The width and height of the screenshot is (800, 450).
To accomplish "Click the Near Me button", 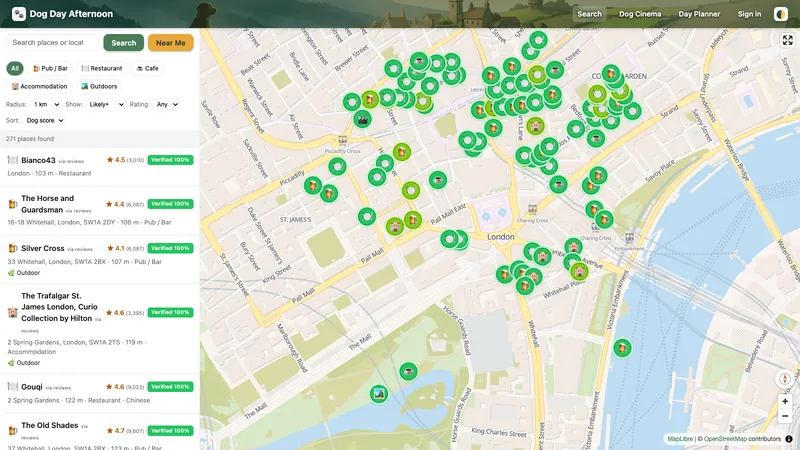I will coord(170,43).
